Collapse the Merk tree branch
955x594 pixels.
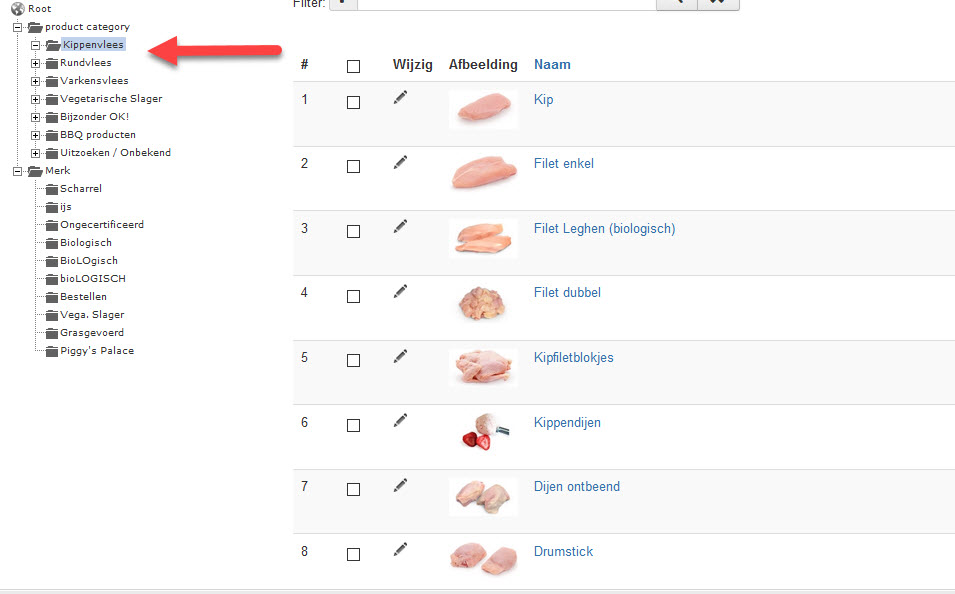coord(18,171)
